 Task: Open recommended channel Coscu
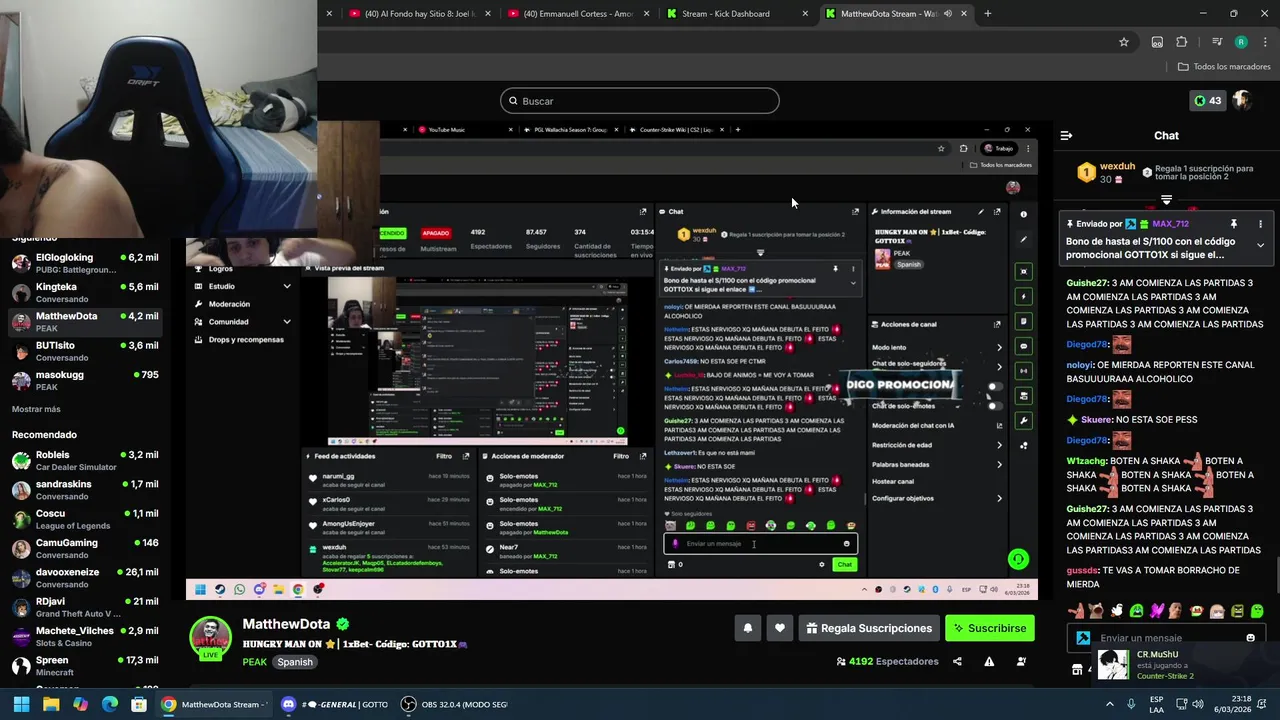click(85, 519)
